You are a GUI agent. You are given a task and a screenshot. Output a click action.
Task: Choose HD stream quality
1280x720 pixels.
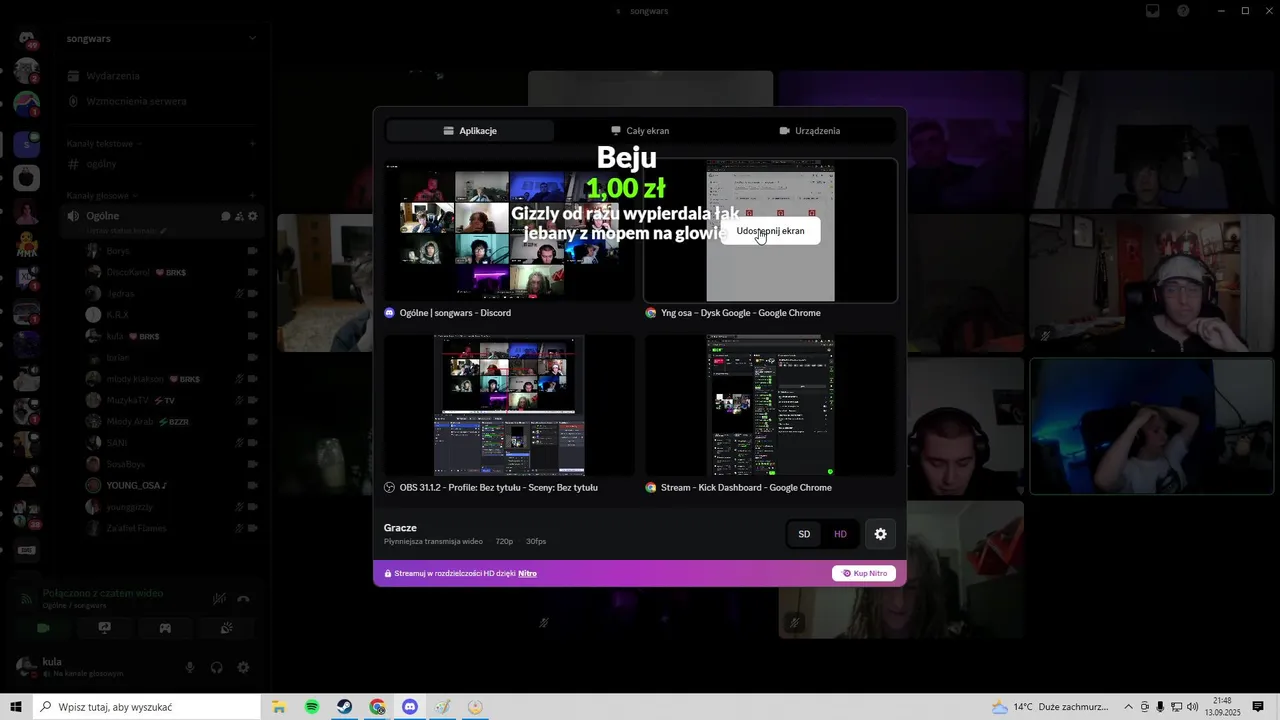tap(840, 534)
